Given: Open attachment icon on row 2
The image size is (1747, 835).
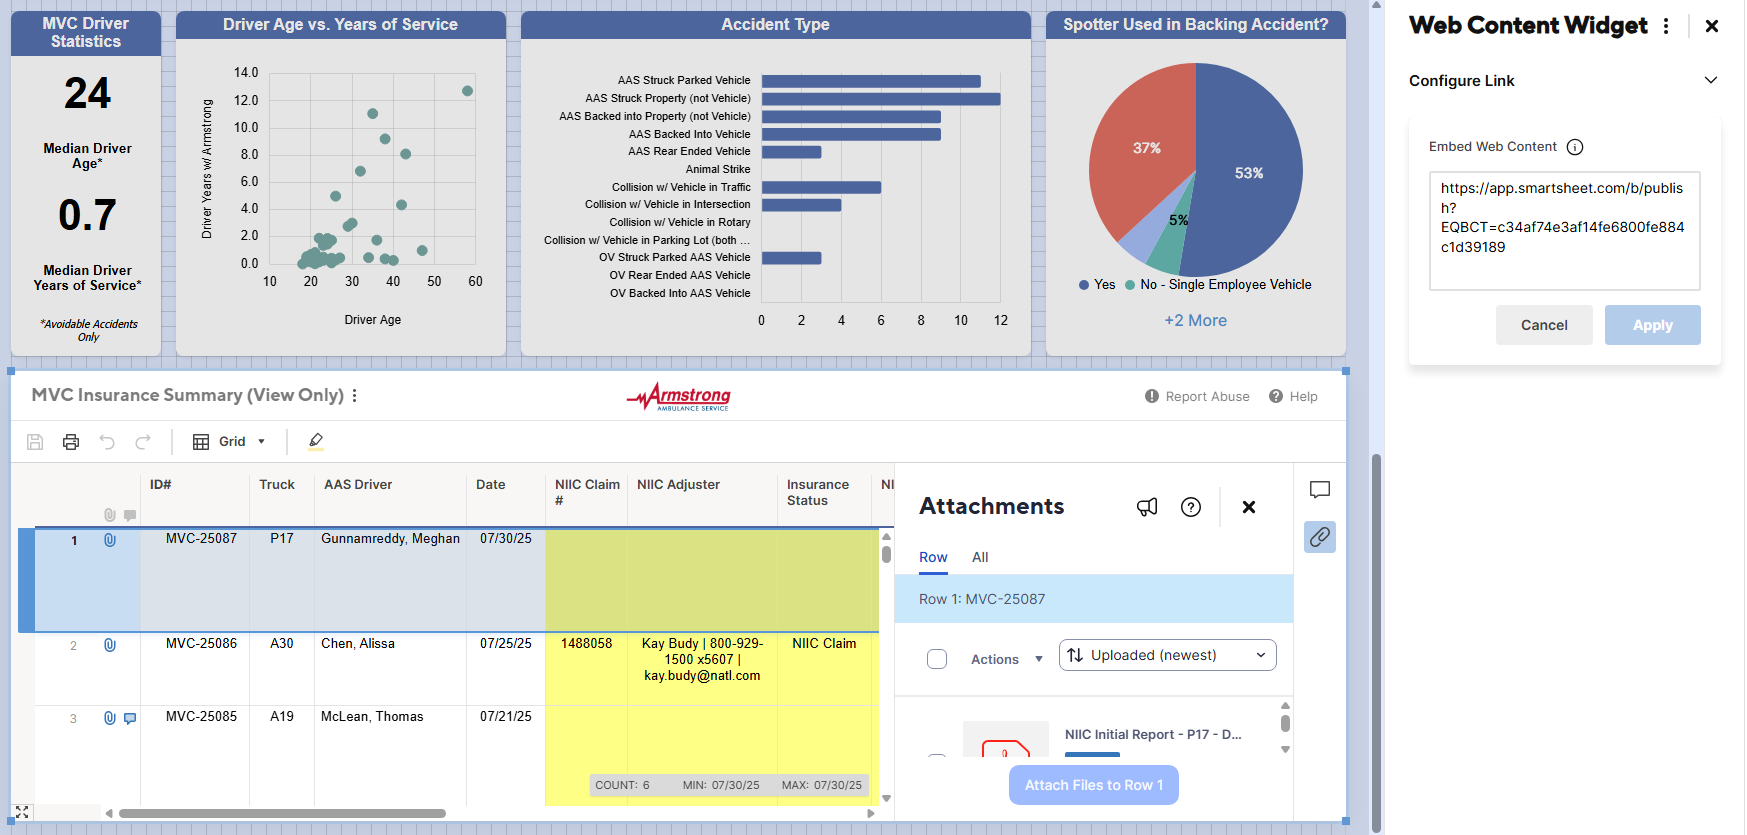Looking at the screenshot, I should tap(110, 645).
